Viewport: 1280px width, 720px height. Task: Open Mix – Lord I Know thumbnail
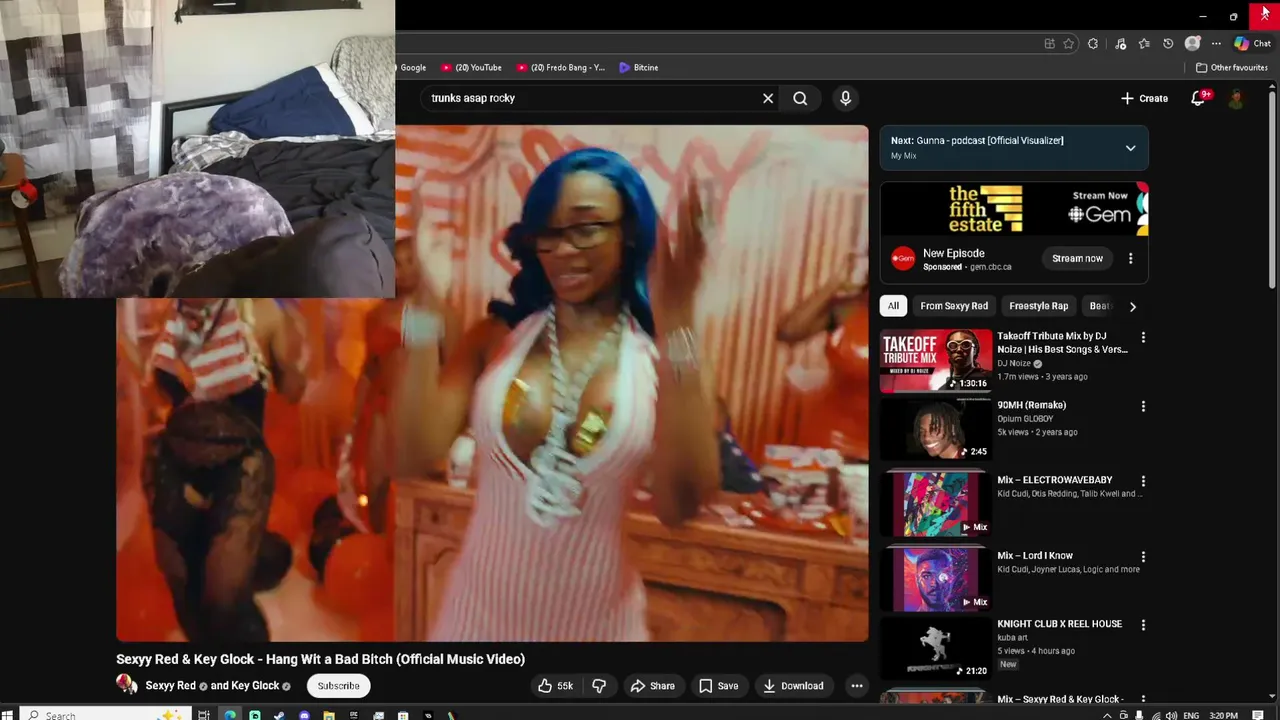coord(936,579)
